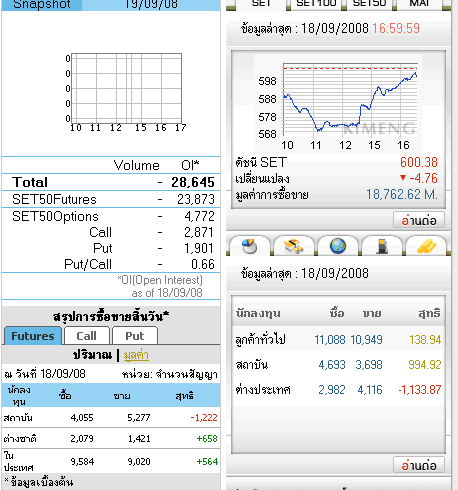Click the Put/Call ratio 0.66

[x=203, y=264]
